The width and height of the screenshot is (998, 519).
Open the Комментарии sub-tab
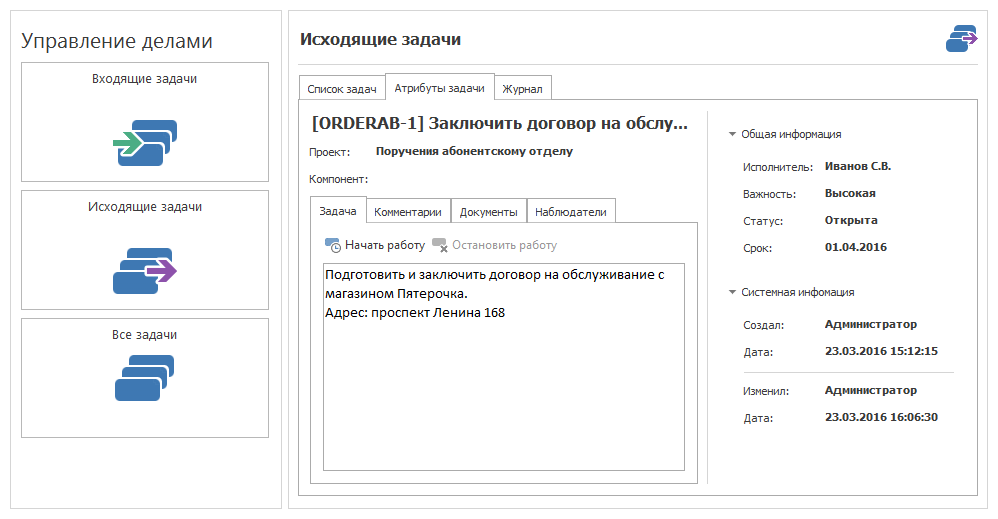[408, 211]
